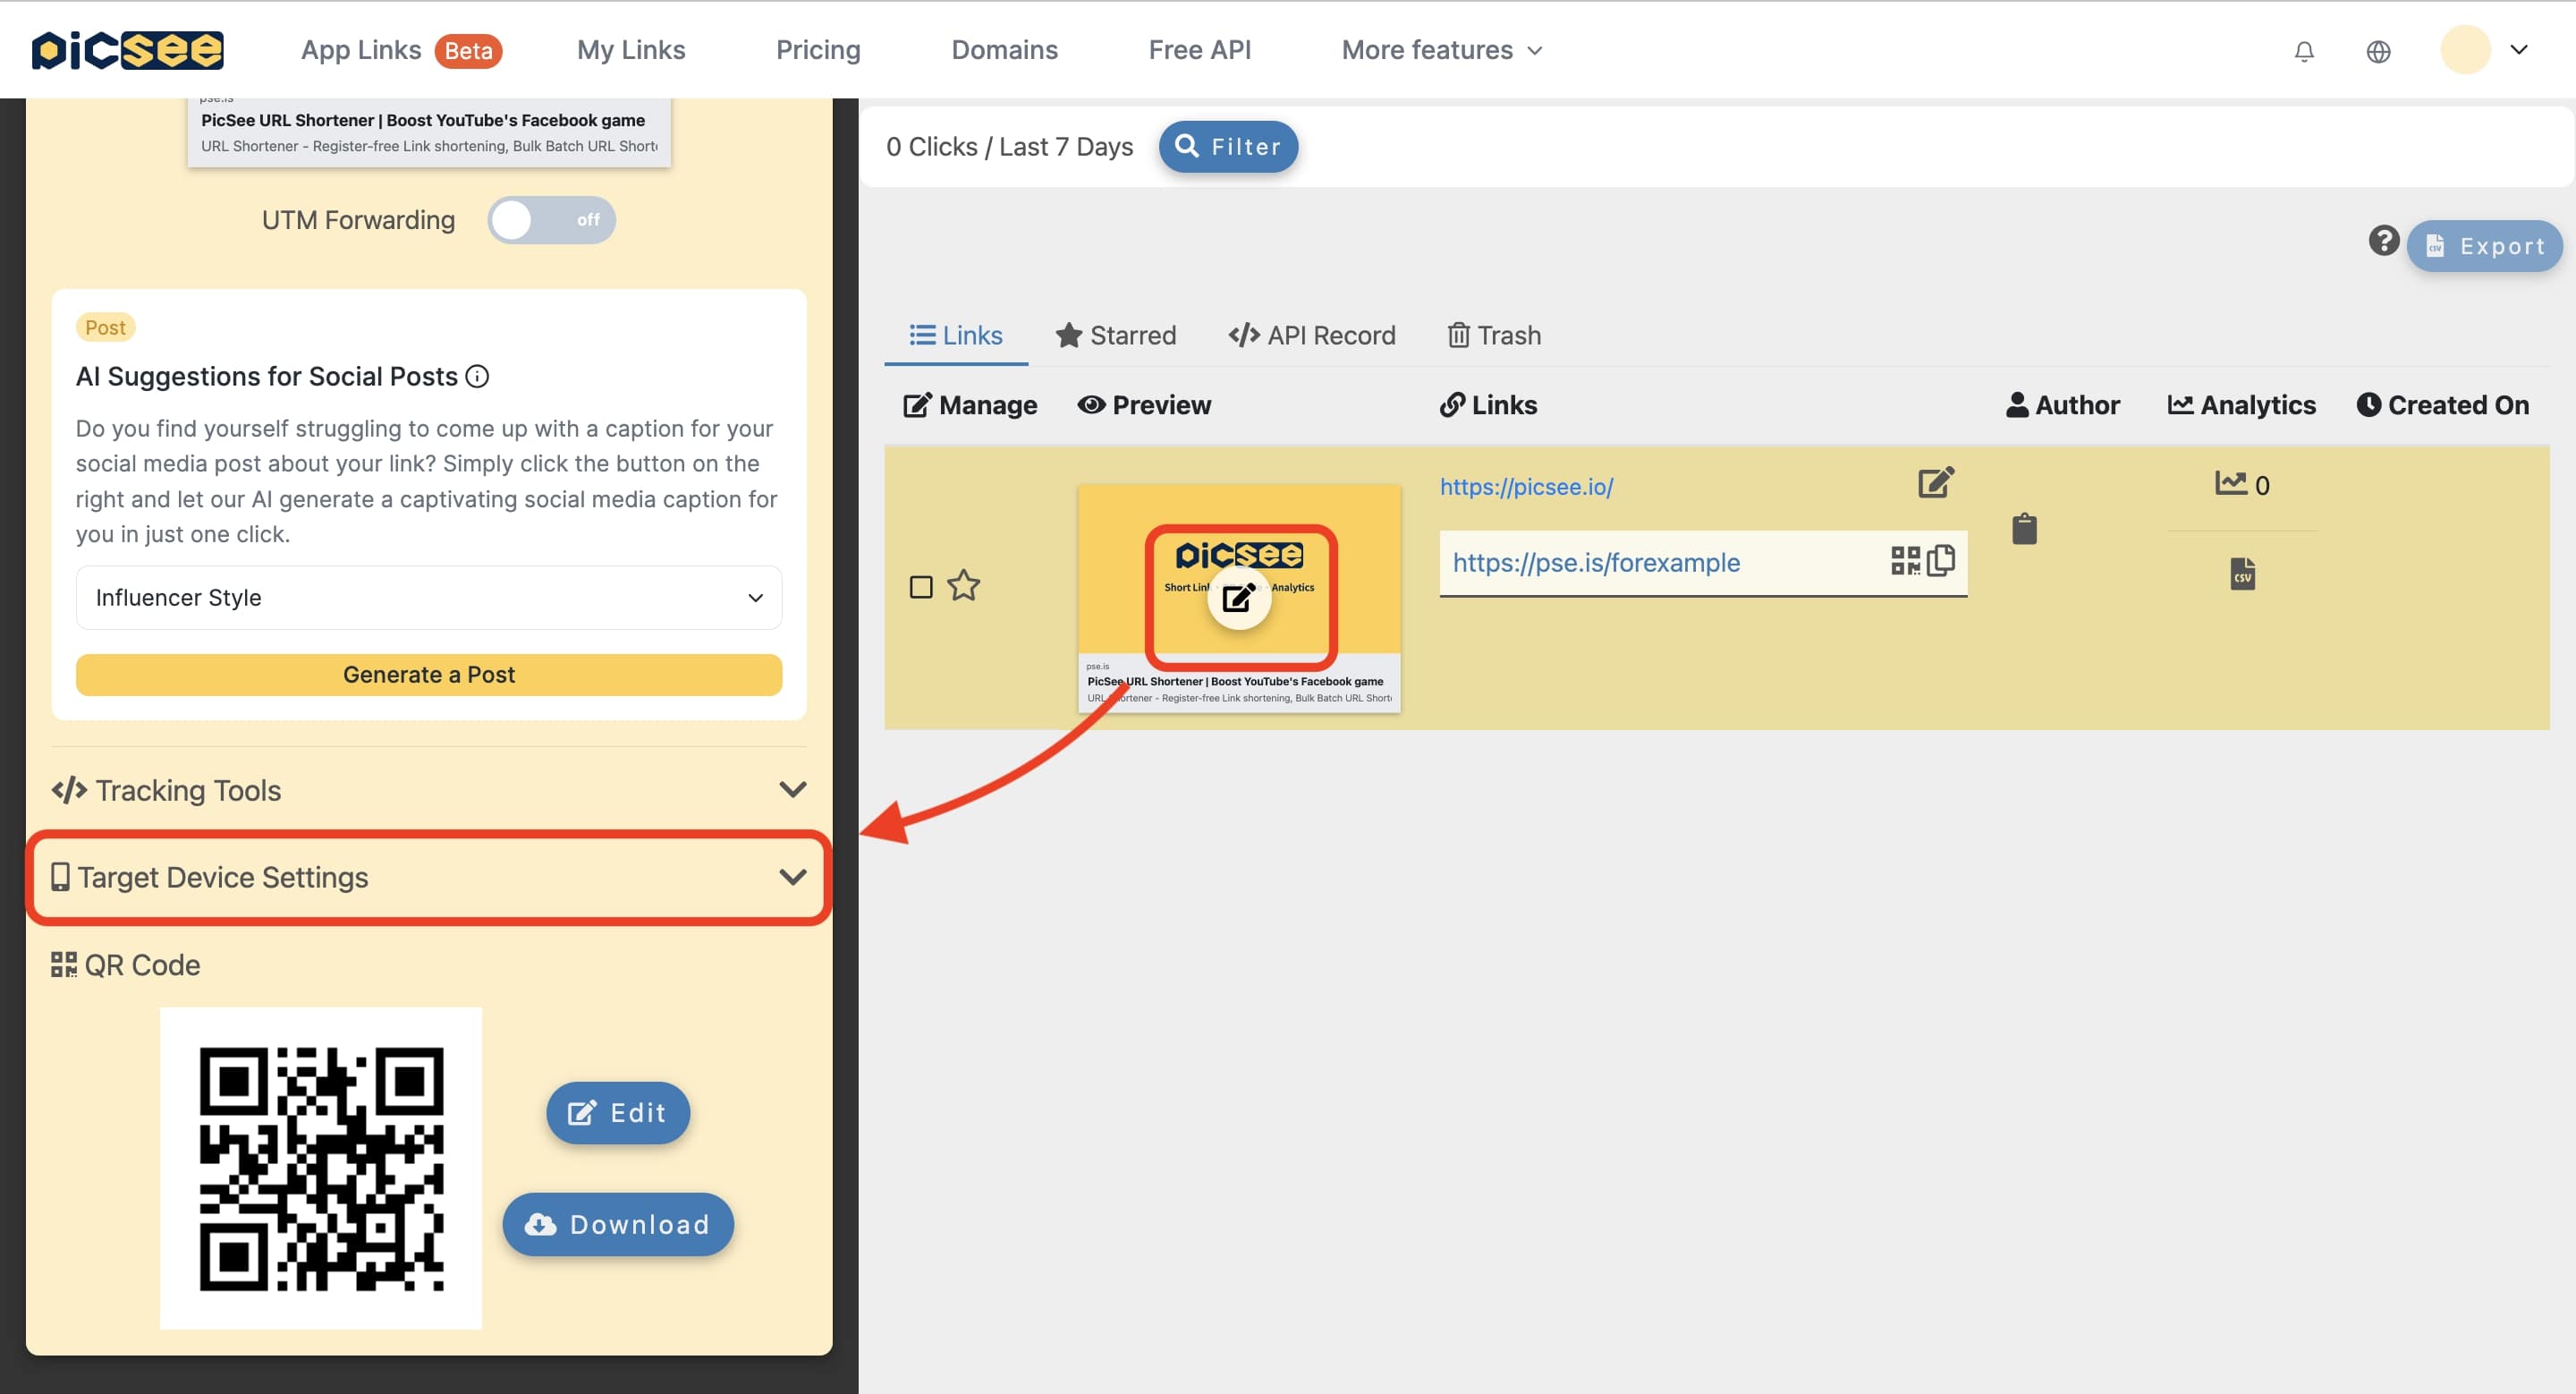
Task: Star the picsee.io link row
Action: click(x=963, y=585)
